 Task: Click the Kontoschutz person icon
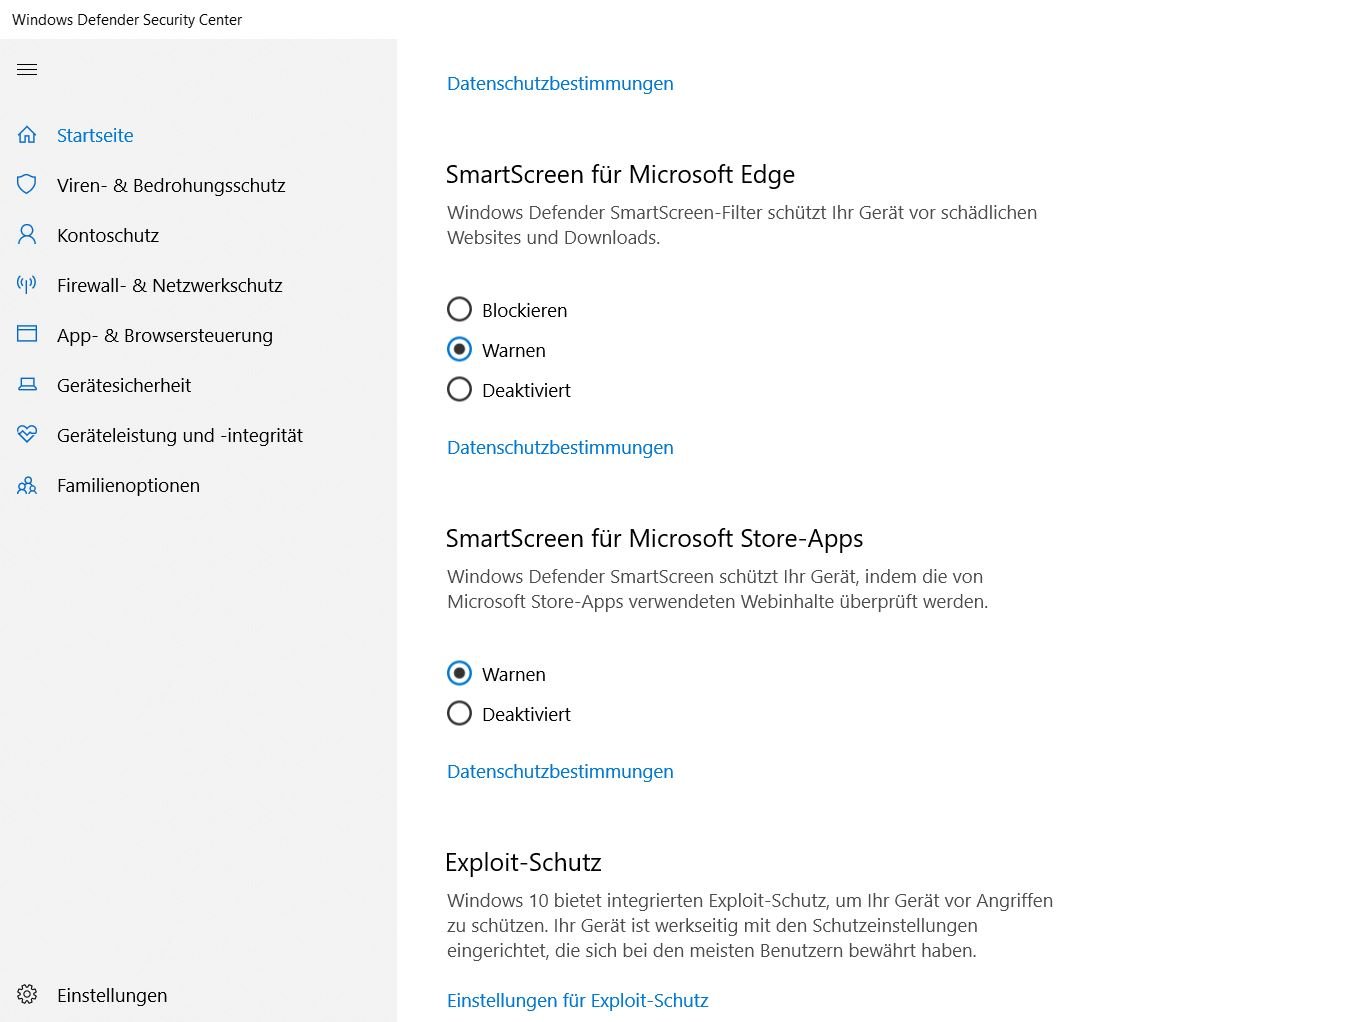coord(27,235)
